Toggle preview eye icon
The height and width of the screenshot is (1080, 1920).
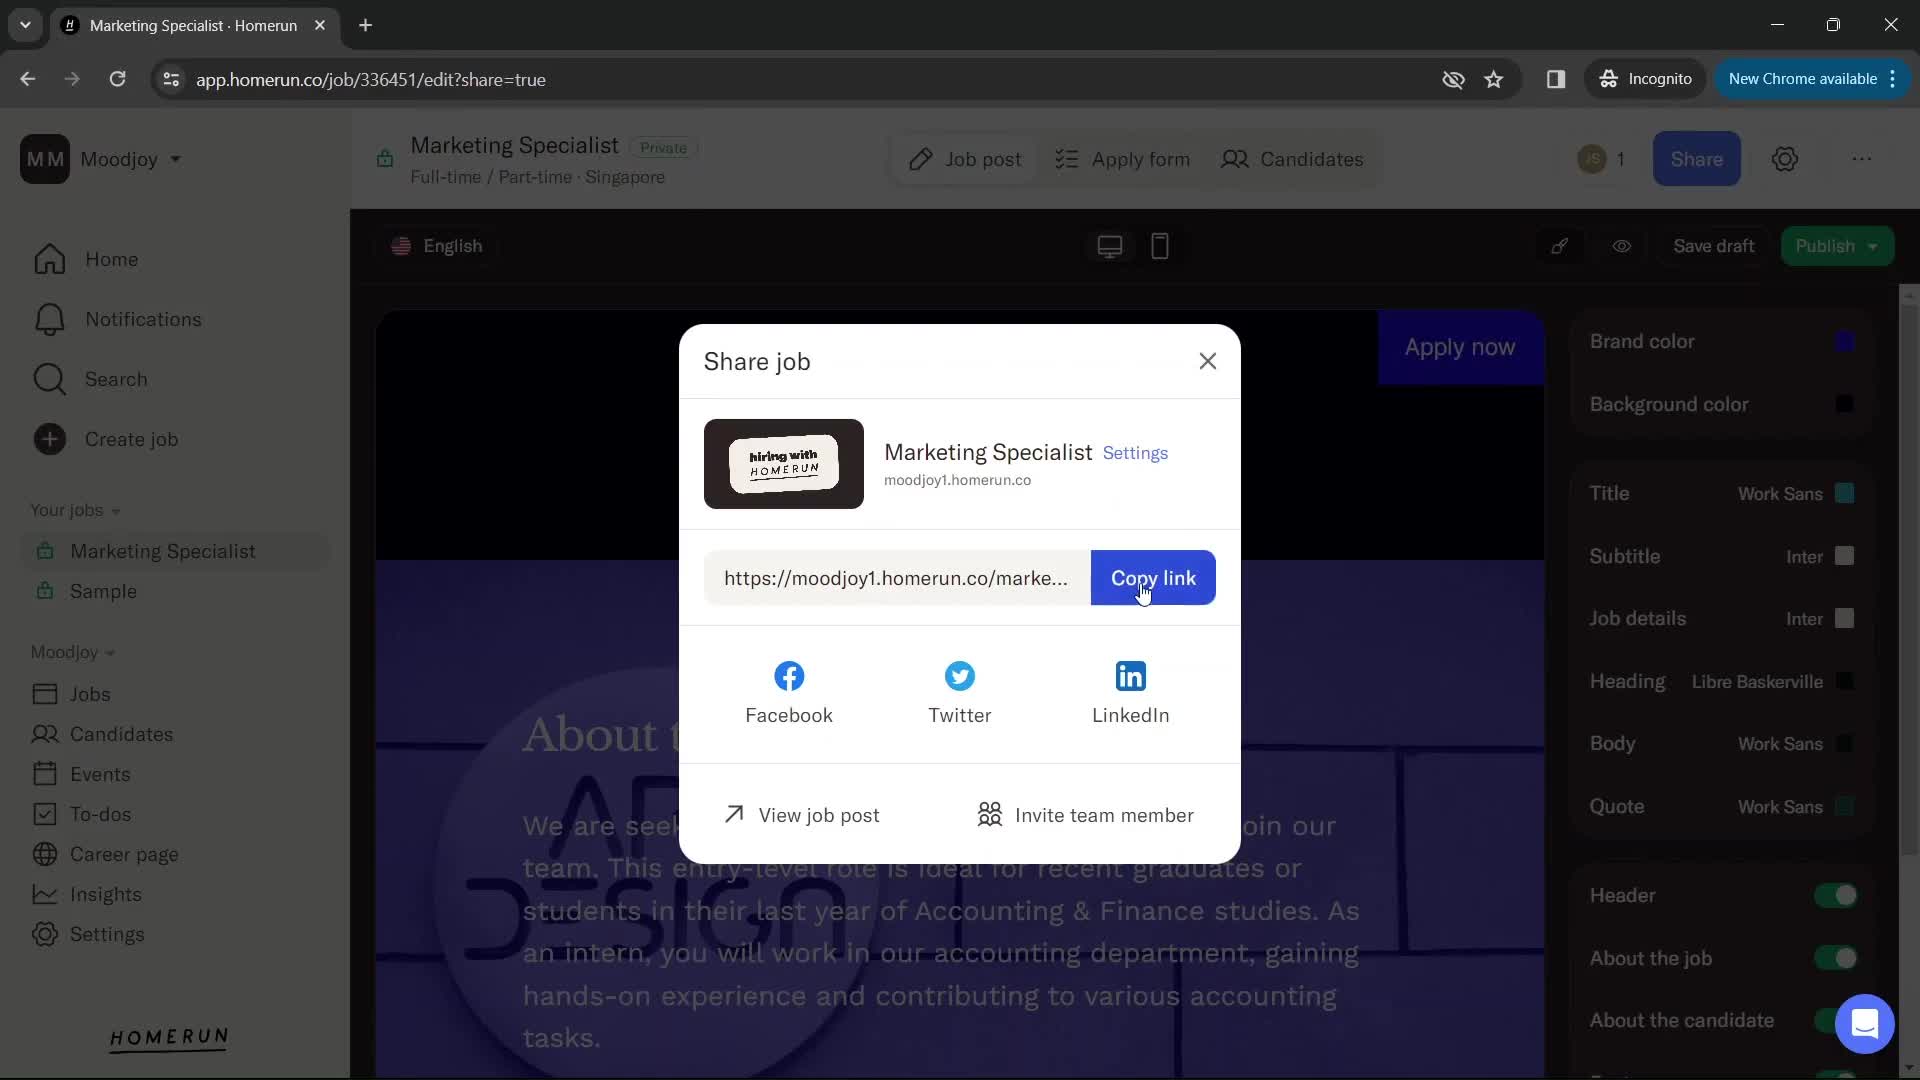1621,246
